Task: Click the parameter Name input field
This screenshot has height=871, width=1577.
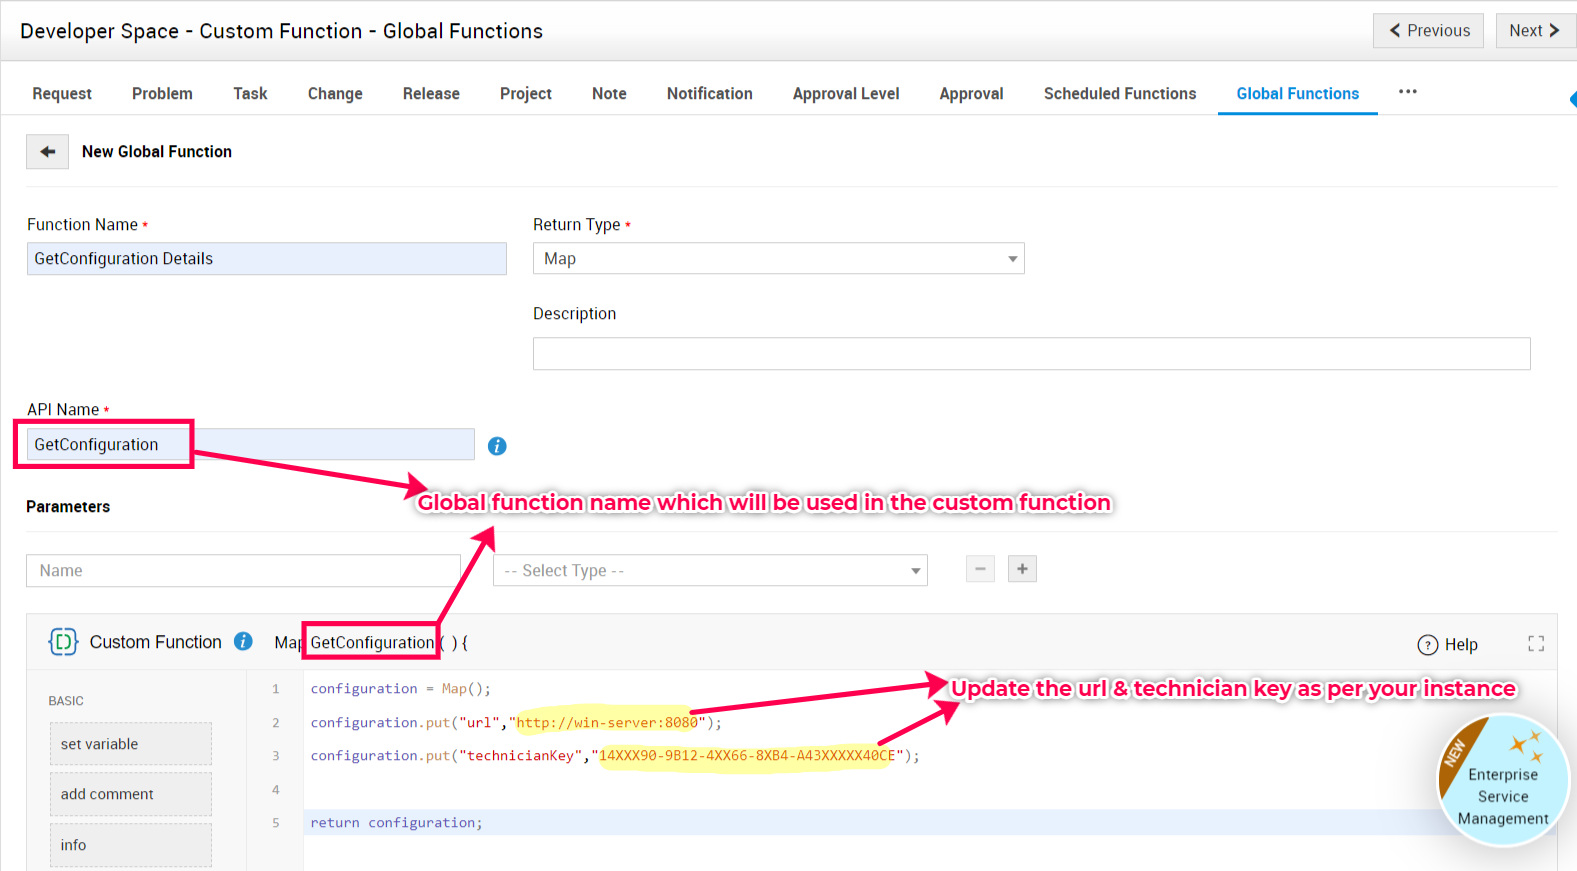Action: click(243, 571)
